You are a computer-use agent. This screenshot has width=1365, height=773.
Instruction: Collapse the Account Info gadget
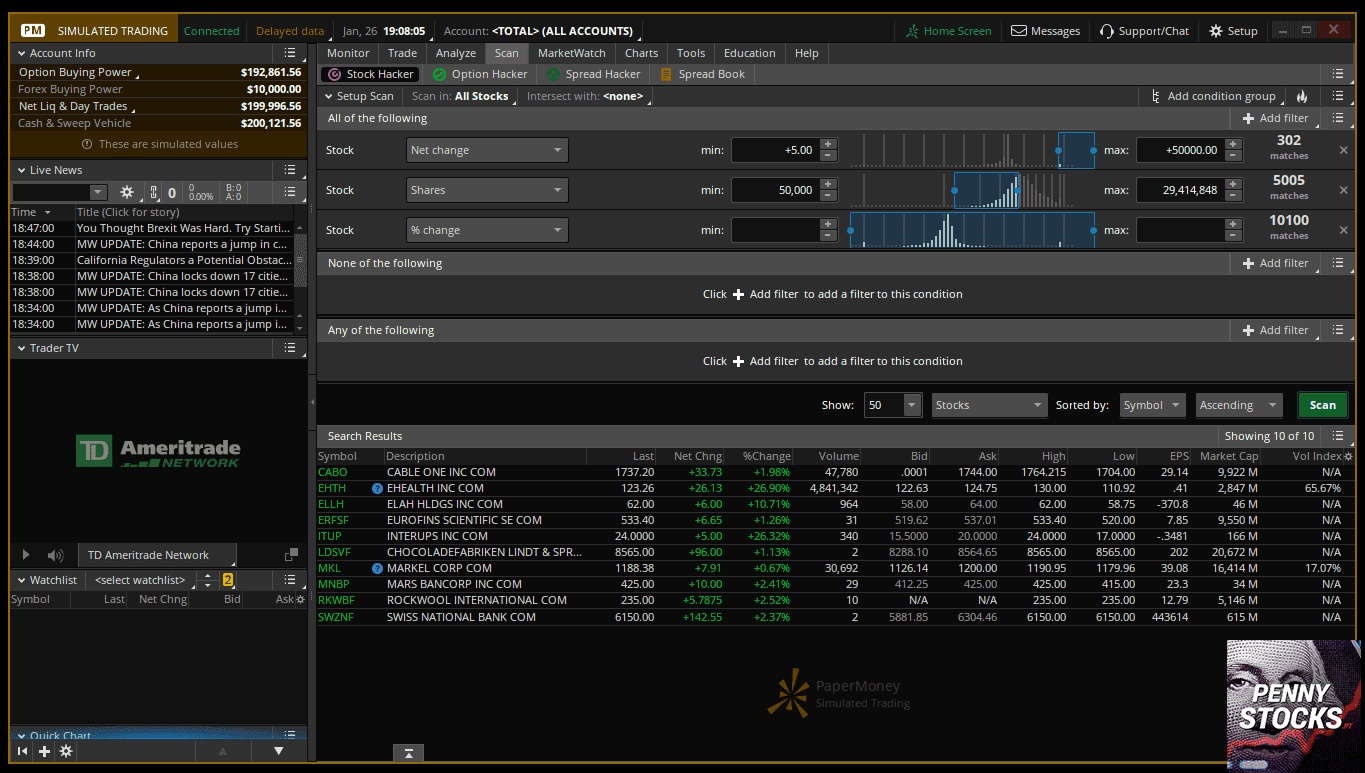tap(21, 53)
